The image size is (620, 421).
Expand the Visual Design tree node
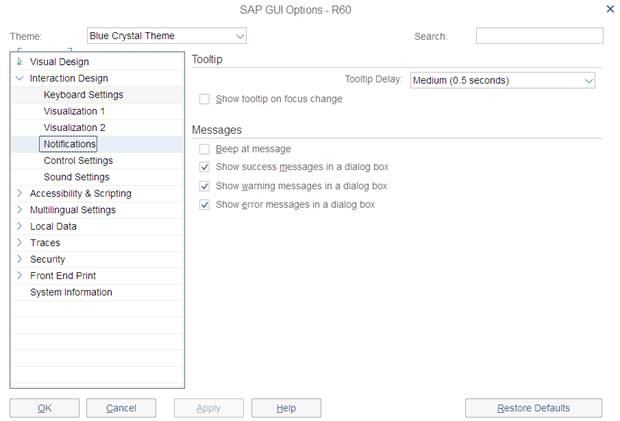pos(20,62)
